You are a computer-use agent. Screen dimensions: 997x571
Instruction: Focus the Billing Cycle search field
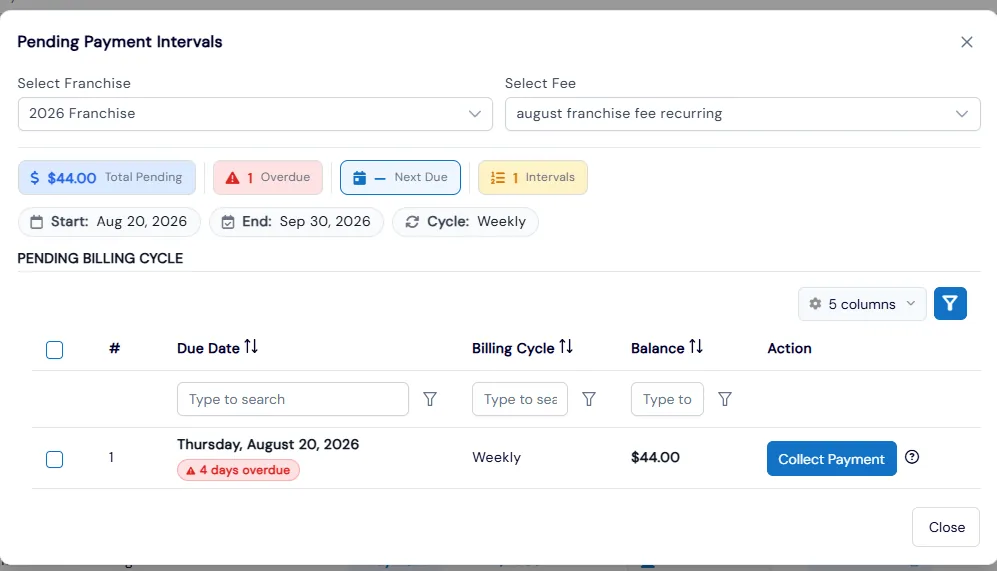519,399
